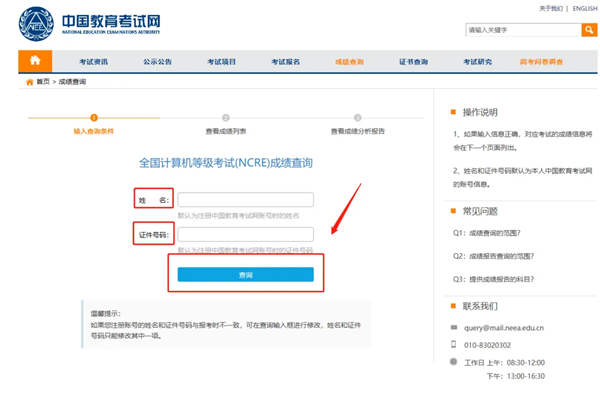
Task: Click the query@mail.neea.edu.cn email address
Action: [504, 328]
